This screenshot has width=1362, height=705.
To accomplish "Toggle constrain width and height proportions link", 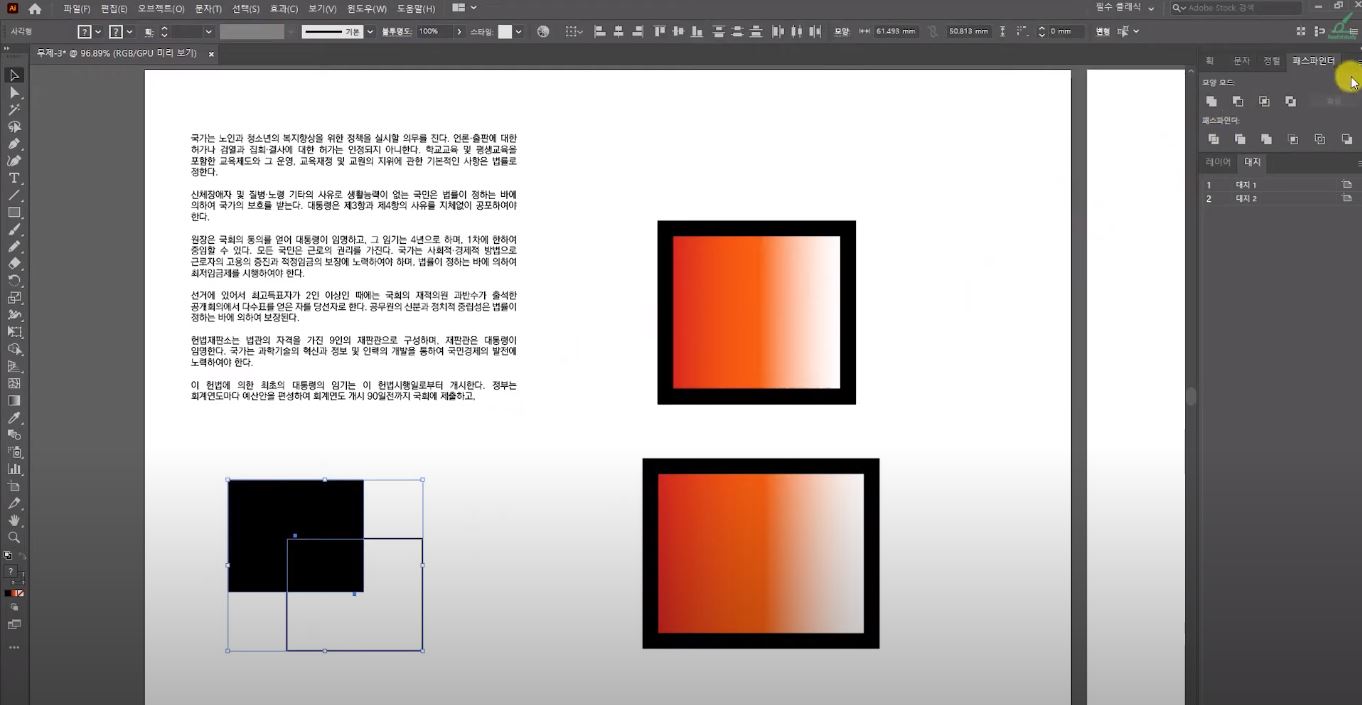I will point(932,32).
